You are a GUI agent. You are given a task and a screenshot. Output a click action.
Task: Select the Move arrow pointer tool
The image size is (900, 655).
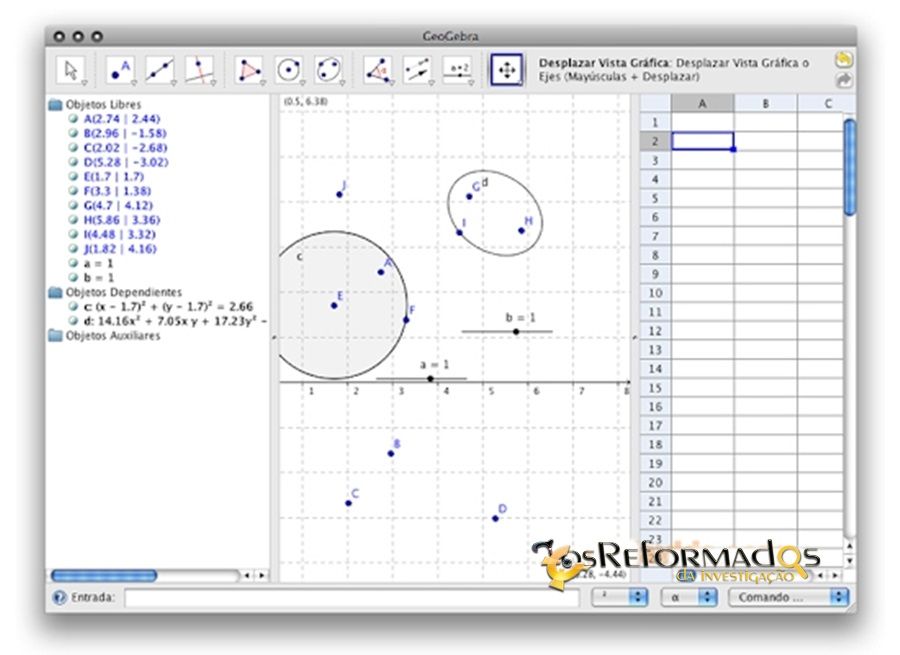tap(70, 69)
